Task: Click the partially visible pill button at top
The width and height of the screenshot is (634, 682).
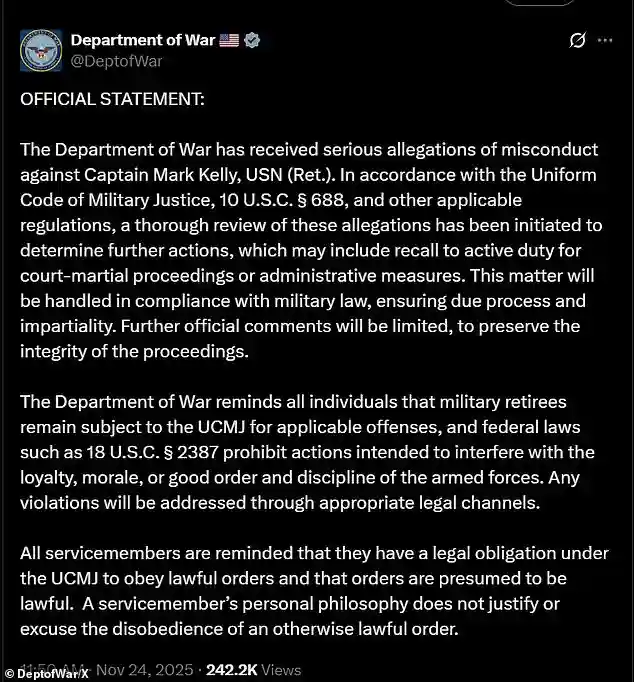Action: click(x=540, y=3)
